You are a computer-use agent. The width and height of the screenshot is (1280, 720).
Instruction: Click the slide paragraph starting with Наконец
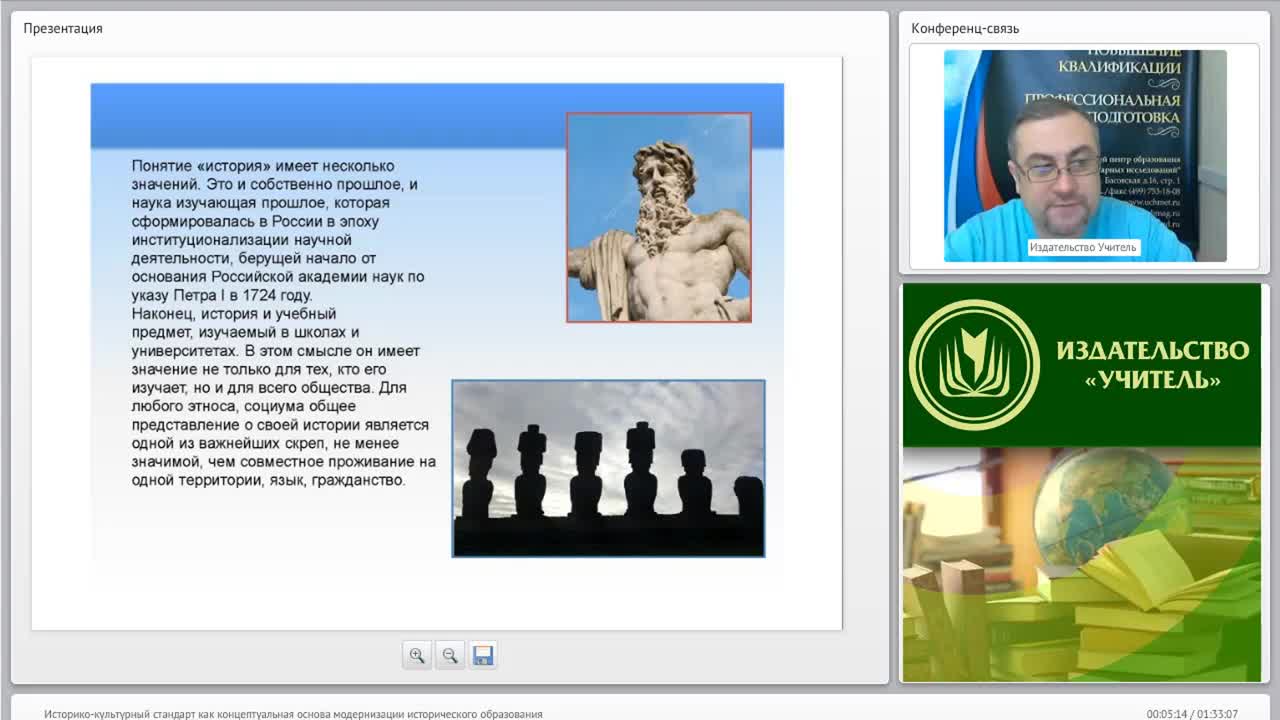click(x=284, y=397)
